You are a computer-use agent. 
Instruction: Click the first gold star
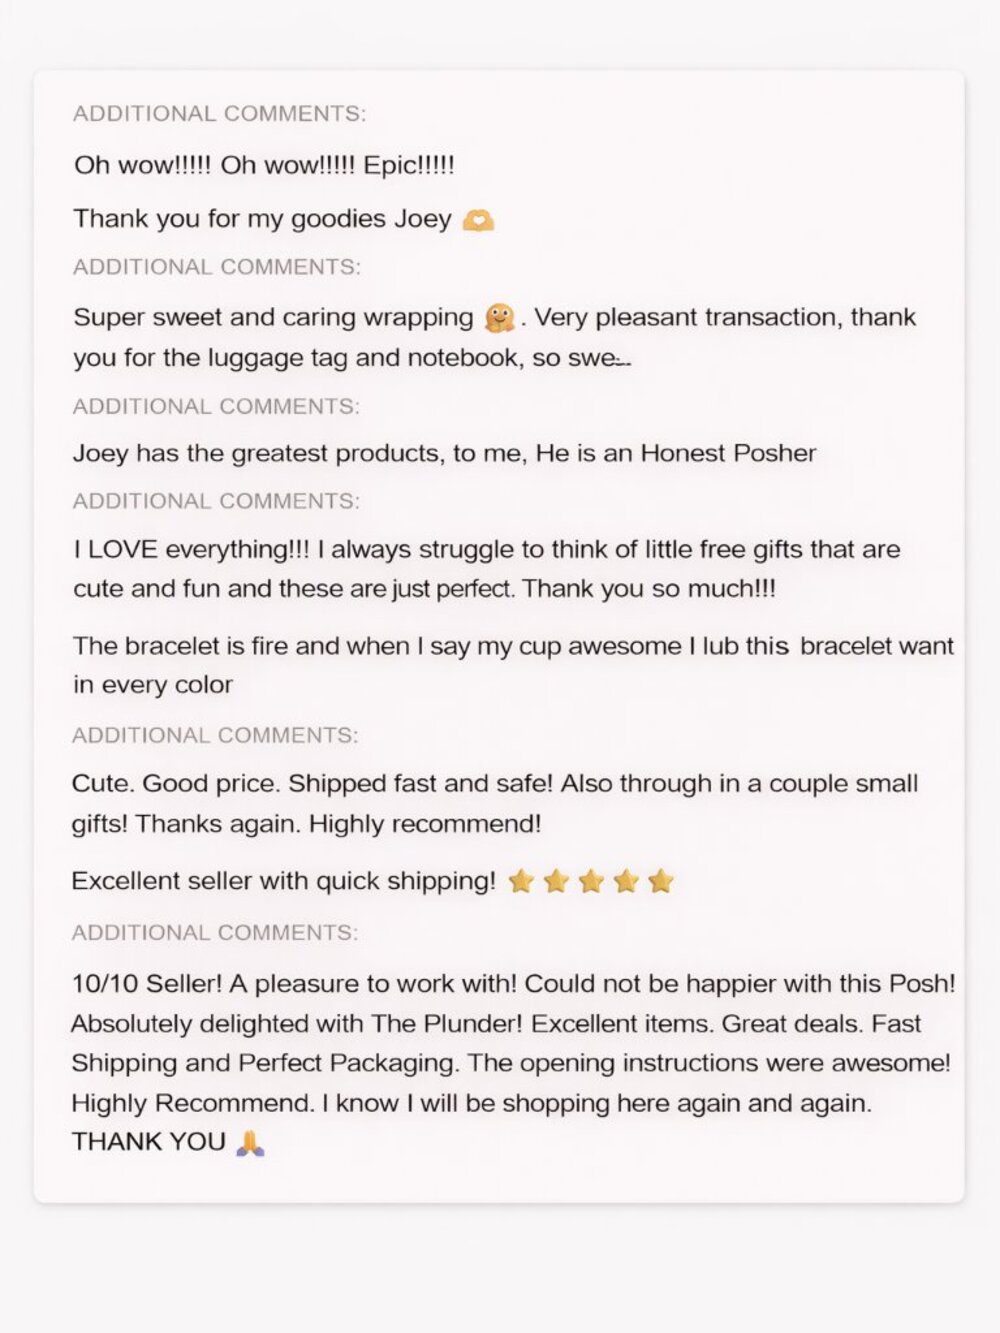point(521,881)
